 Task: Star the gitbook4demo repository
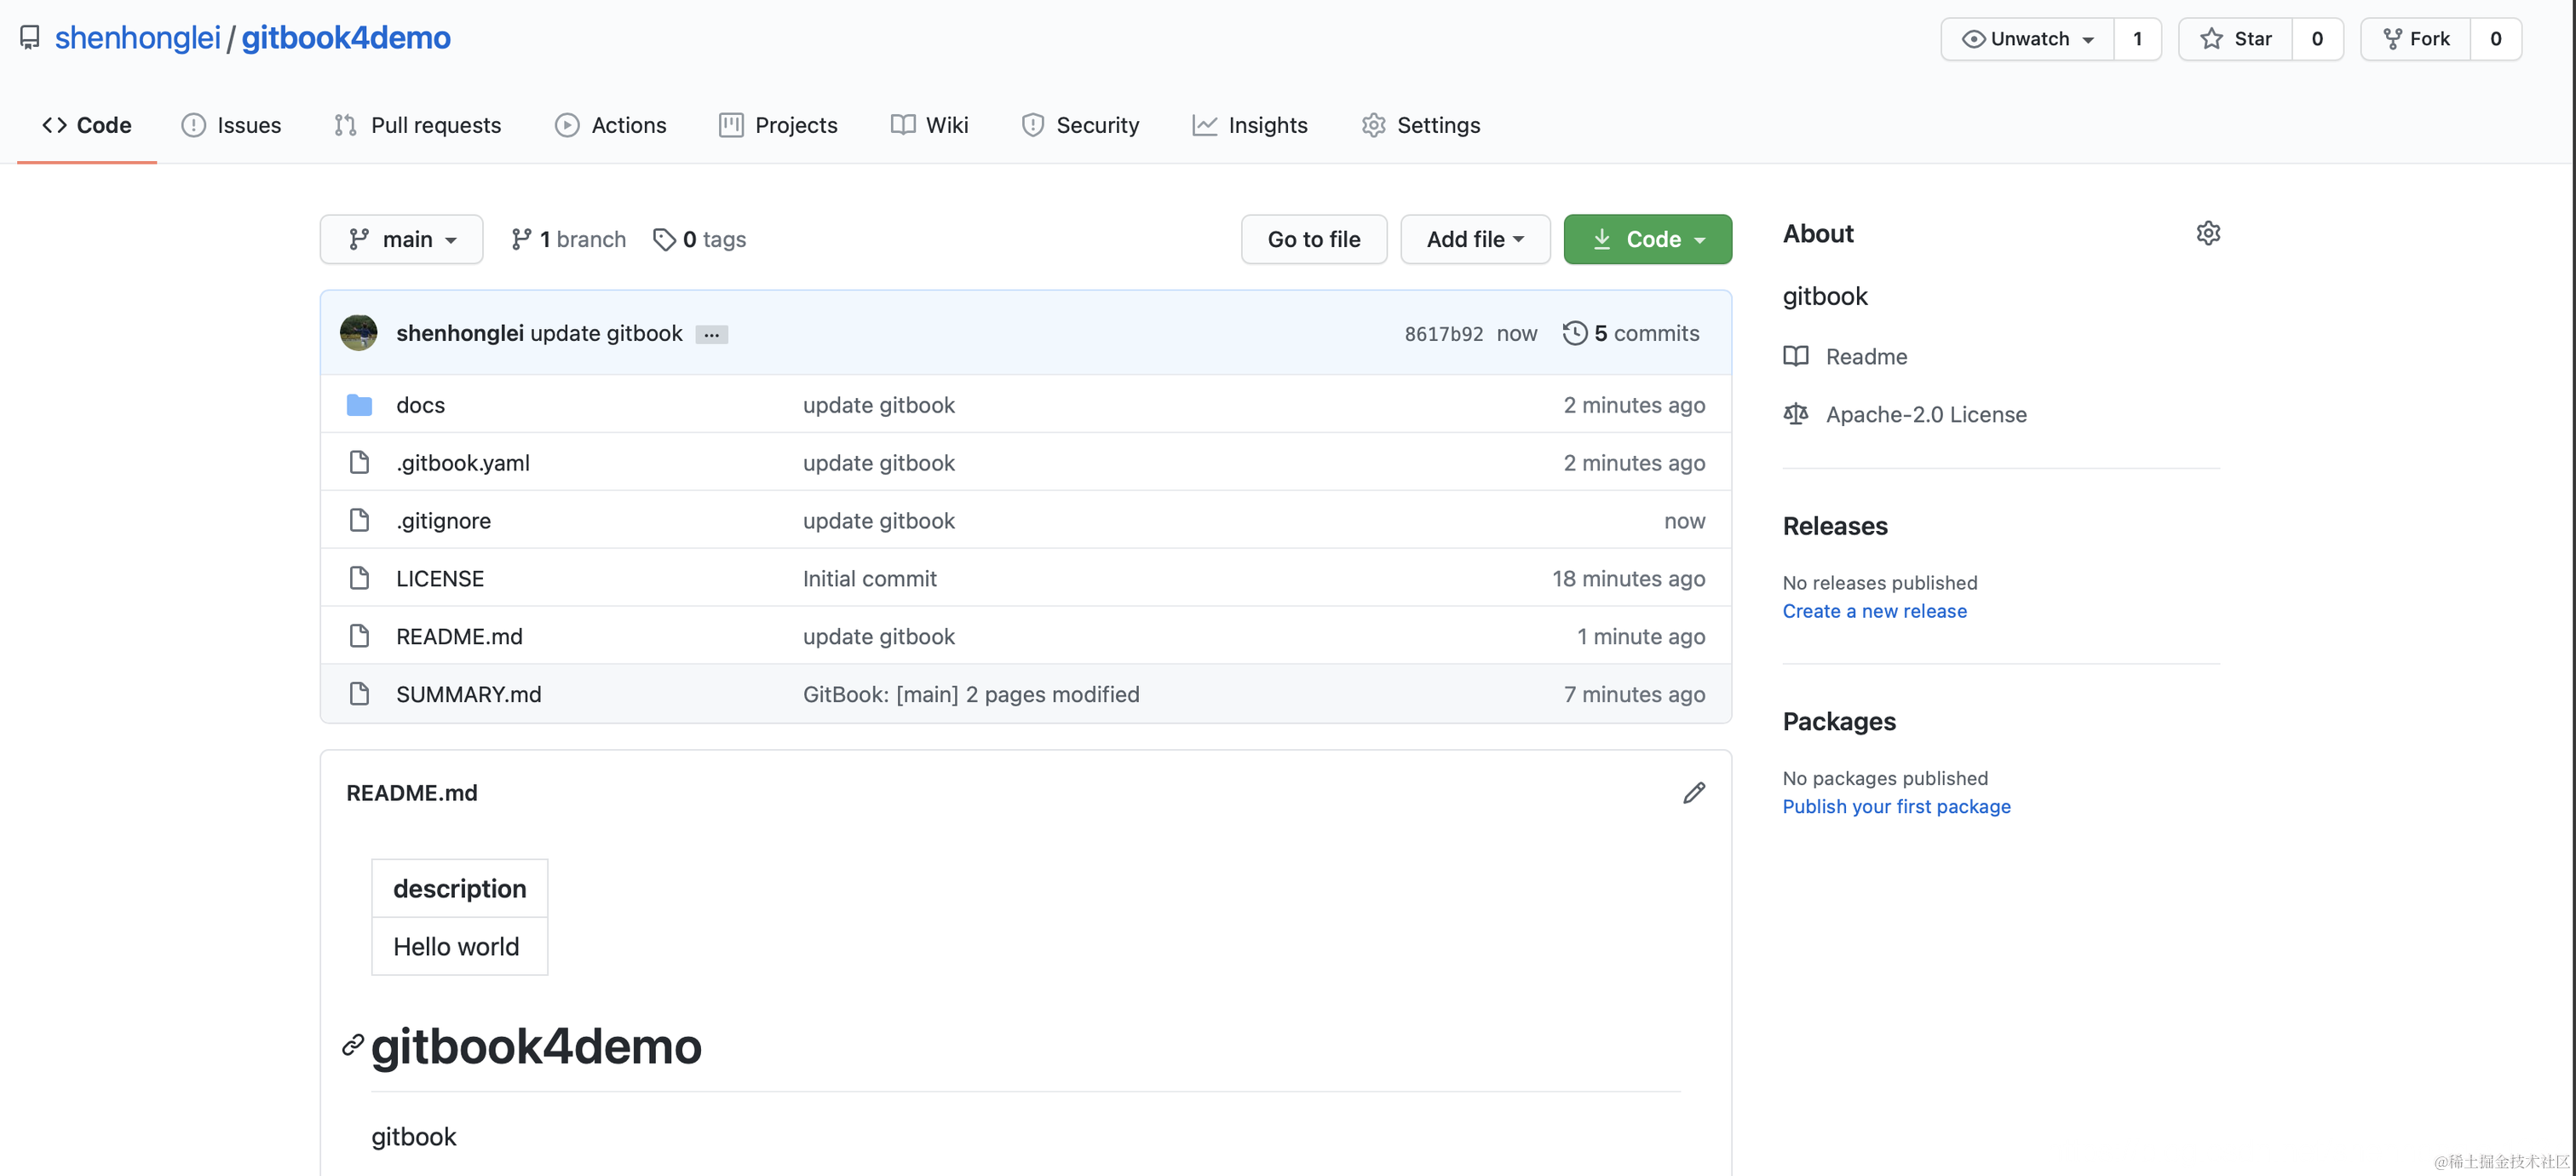(2236, 39)
